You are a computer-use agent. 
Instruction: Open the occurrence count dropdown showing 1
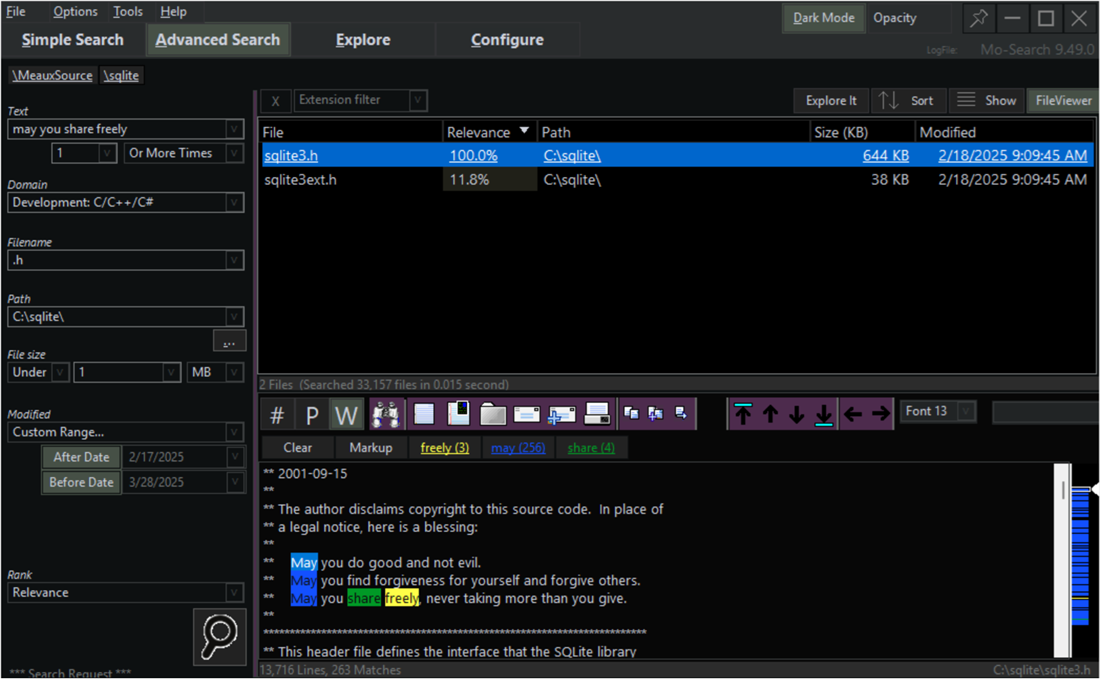[107, 153]
